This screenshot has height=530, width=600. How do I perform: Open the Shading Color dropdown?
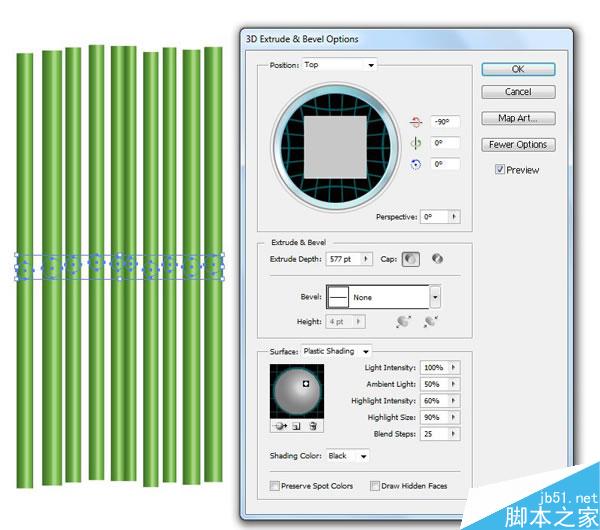point(347,456)
